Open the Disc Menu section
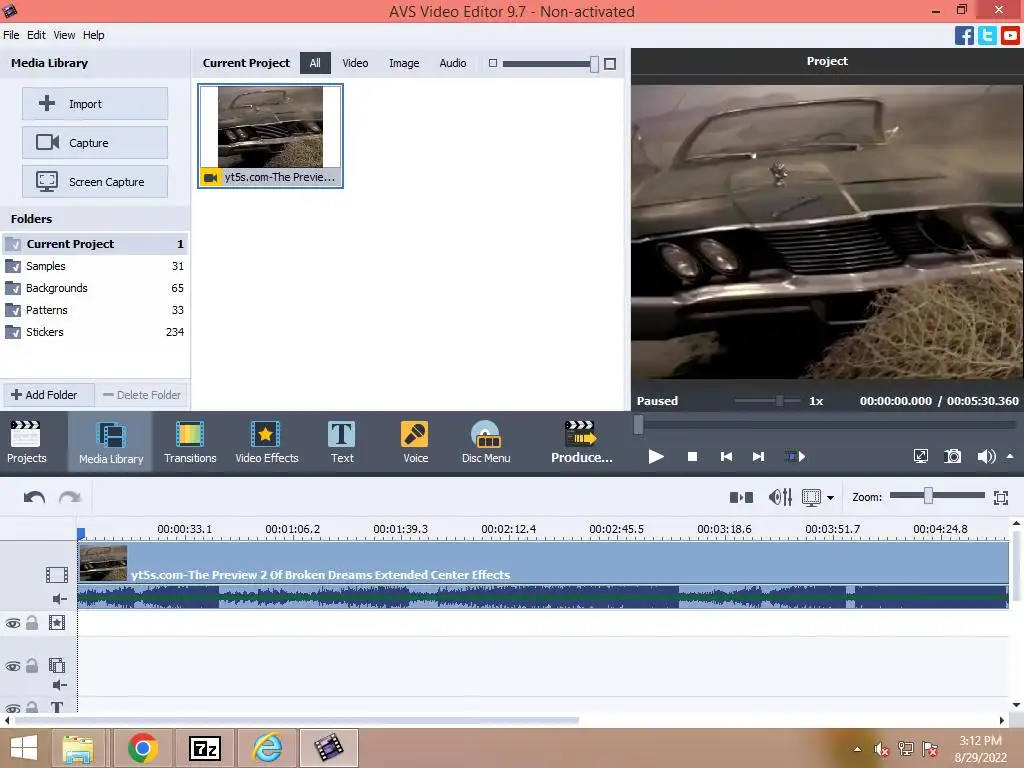1024x768 pixels. click(x=486, y=442)
